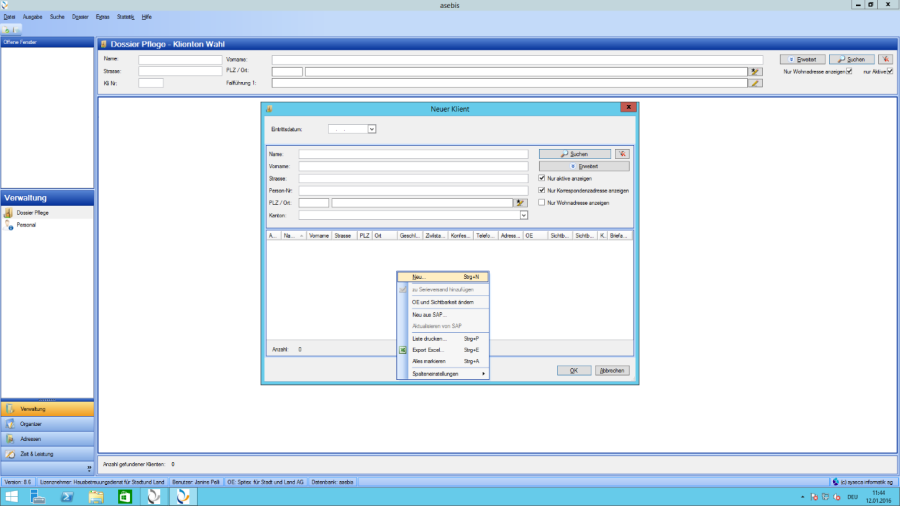Click the Export Excel icon in the context menu
900x506 pixels.
point(403,350)
